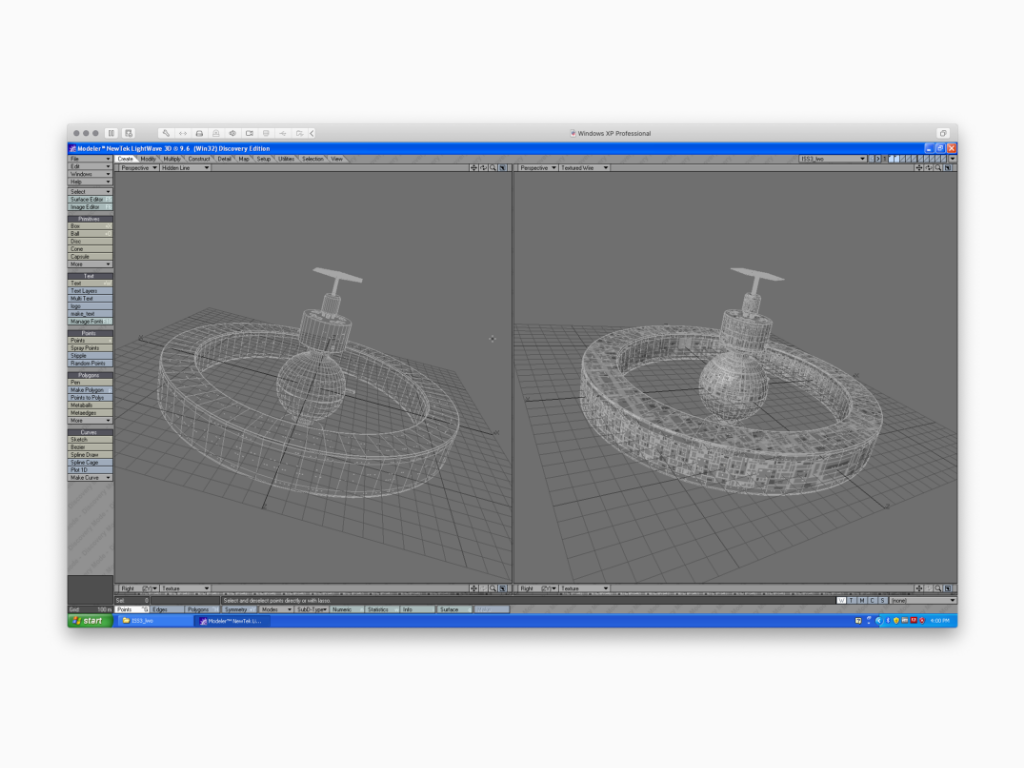Click the move icon in the bottom-left Right viewport header
The width and height of the screenshot is (1024, 768).
pos(473,588)
